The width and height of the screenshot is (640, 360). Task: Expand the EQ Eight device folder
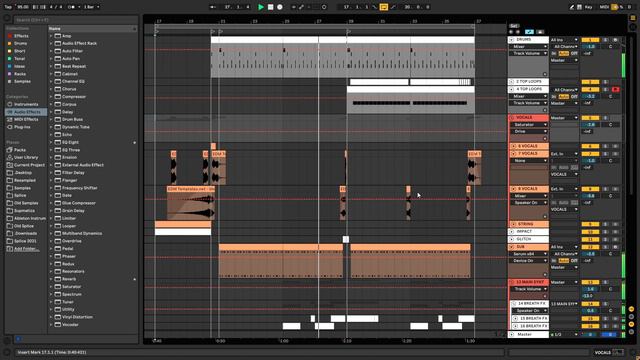(51, 142)
